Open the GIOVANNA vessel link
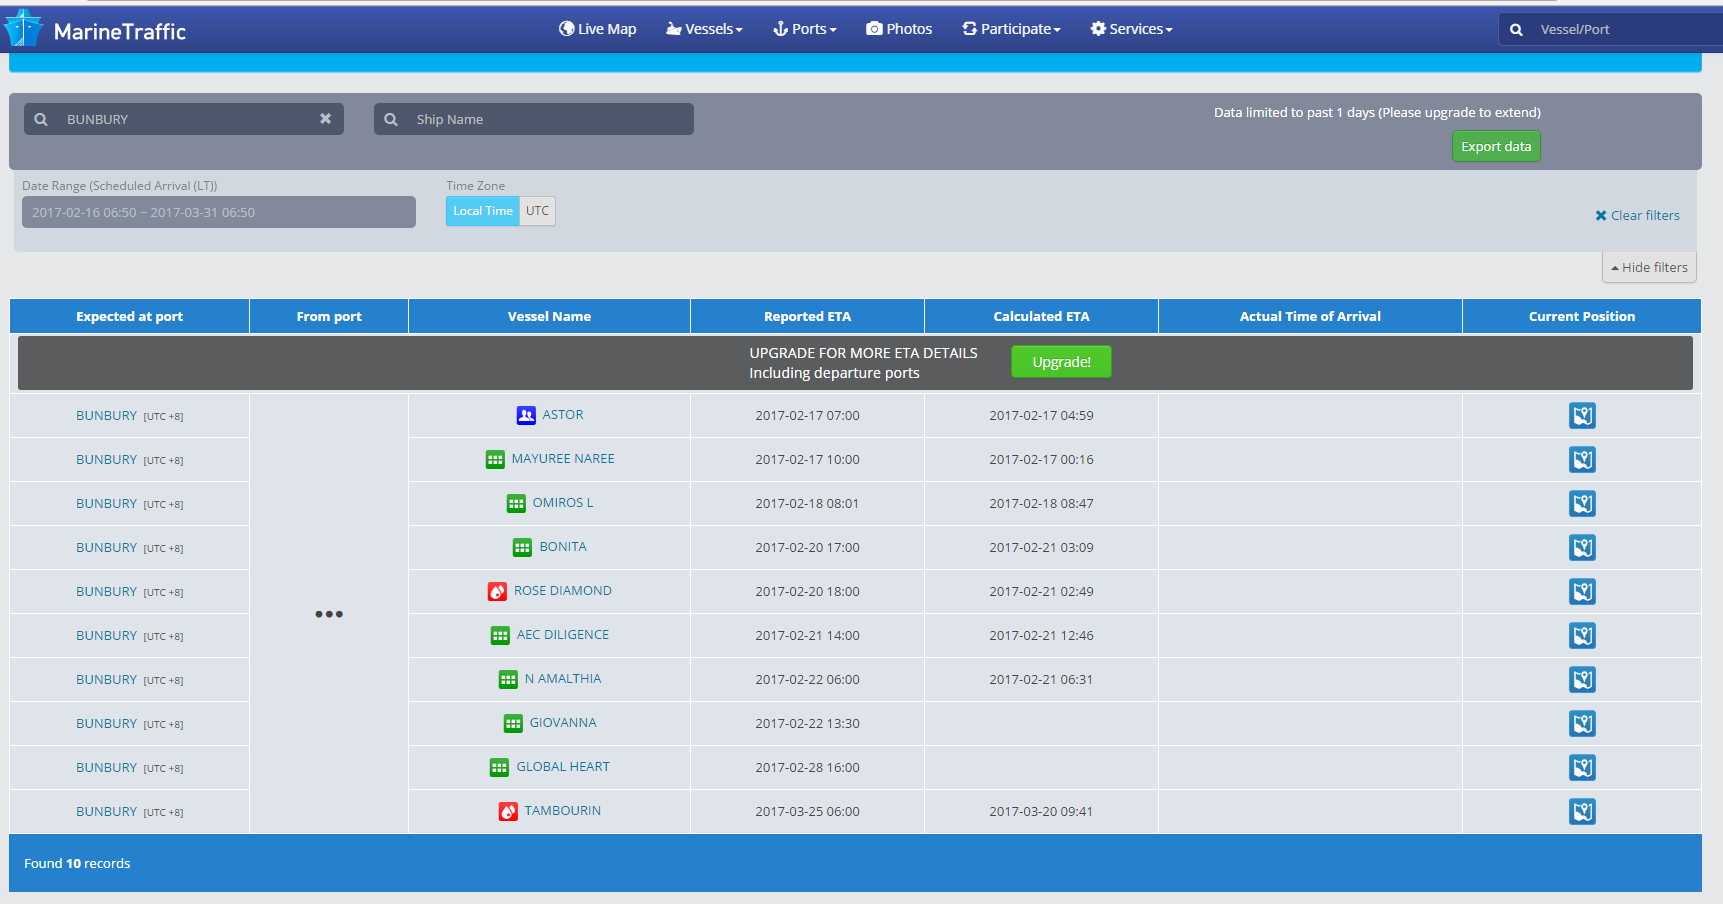The height and width of the screenshot is (904, 1723). click(563, 722)
